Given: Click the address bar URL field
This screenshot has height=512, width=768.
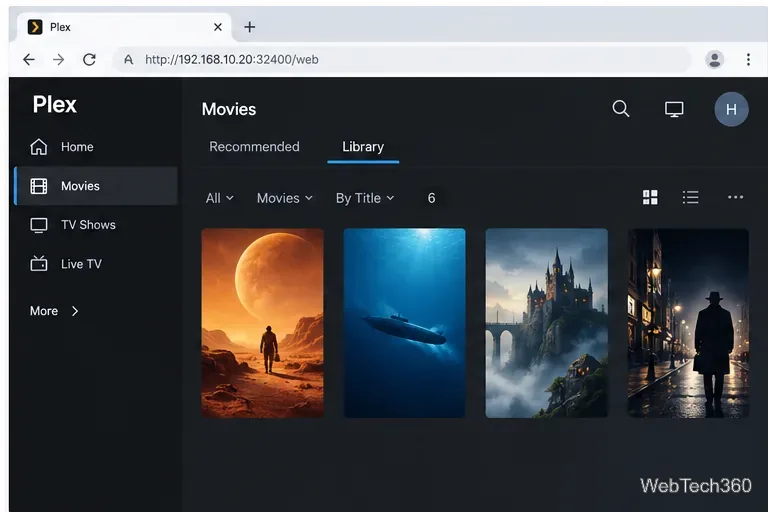Looking at the screenshot, I should (x=402, y=59).
